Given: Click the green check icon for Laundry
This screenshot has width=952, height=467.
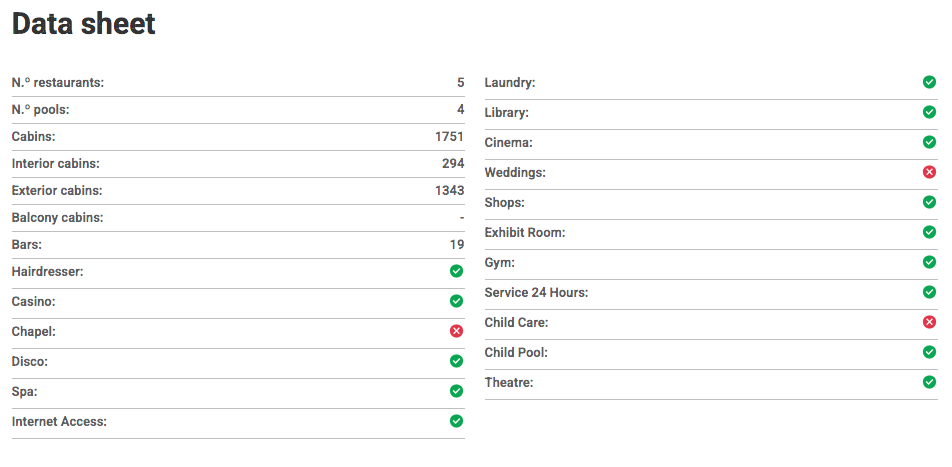Looking at the screenshot, I should click(x=929, y=82).
